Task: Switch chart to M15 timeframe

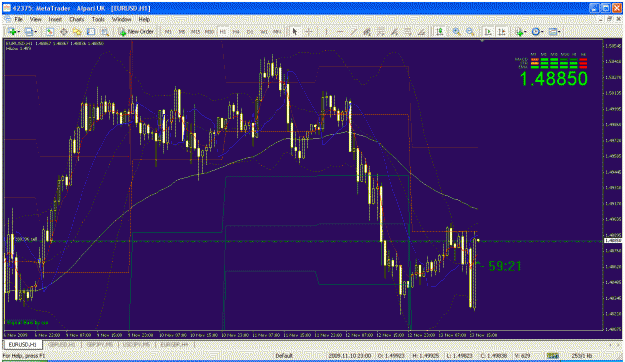Action: 195,31
